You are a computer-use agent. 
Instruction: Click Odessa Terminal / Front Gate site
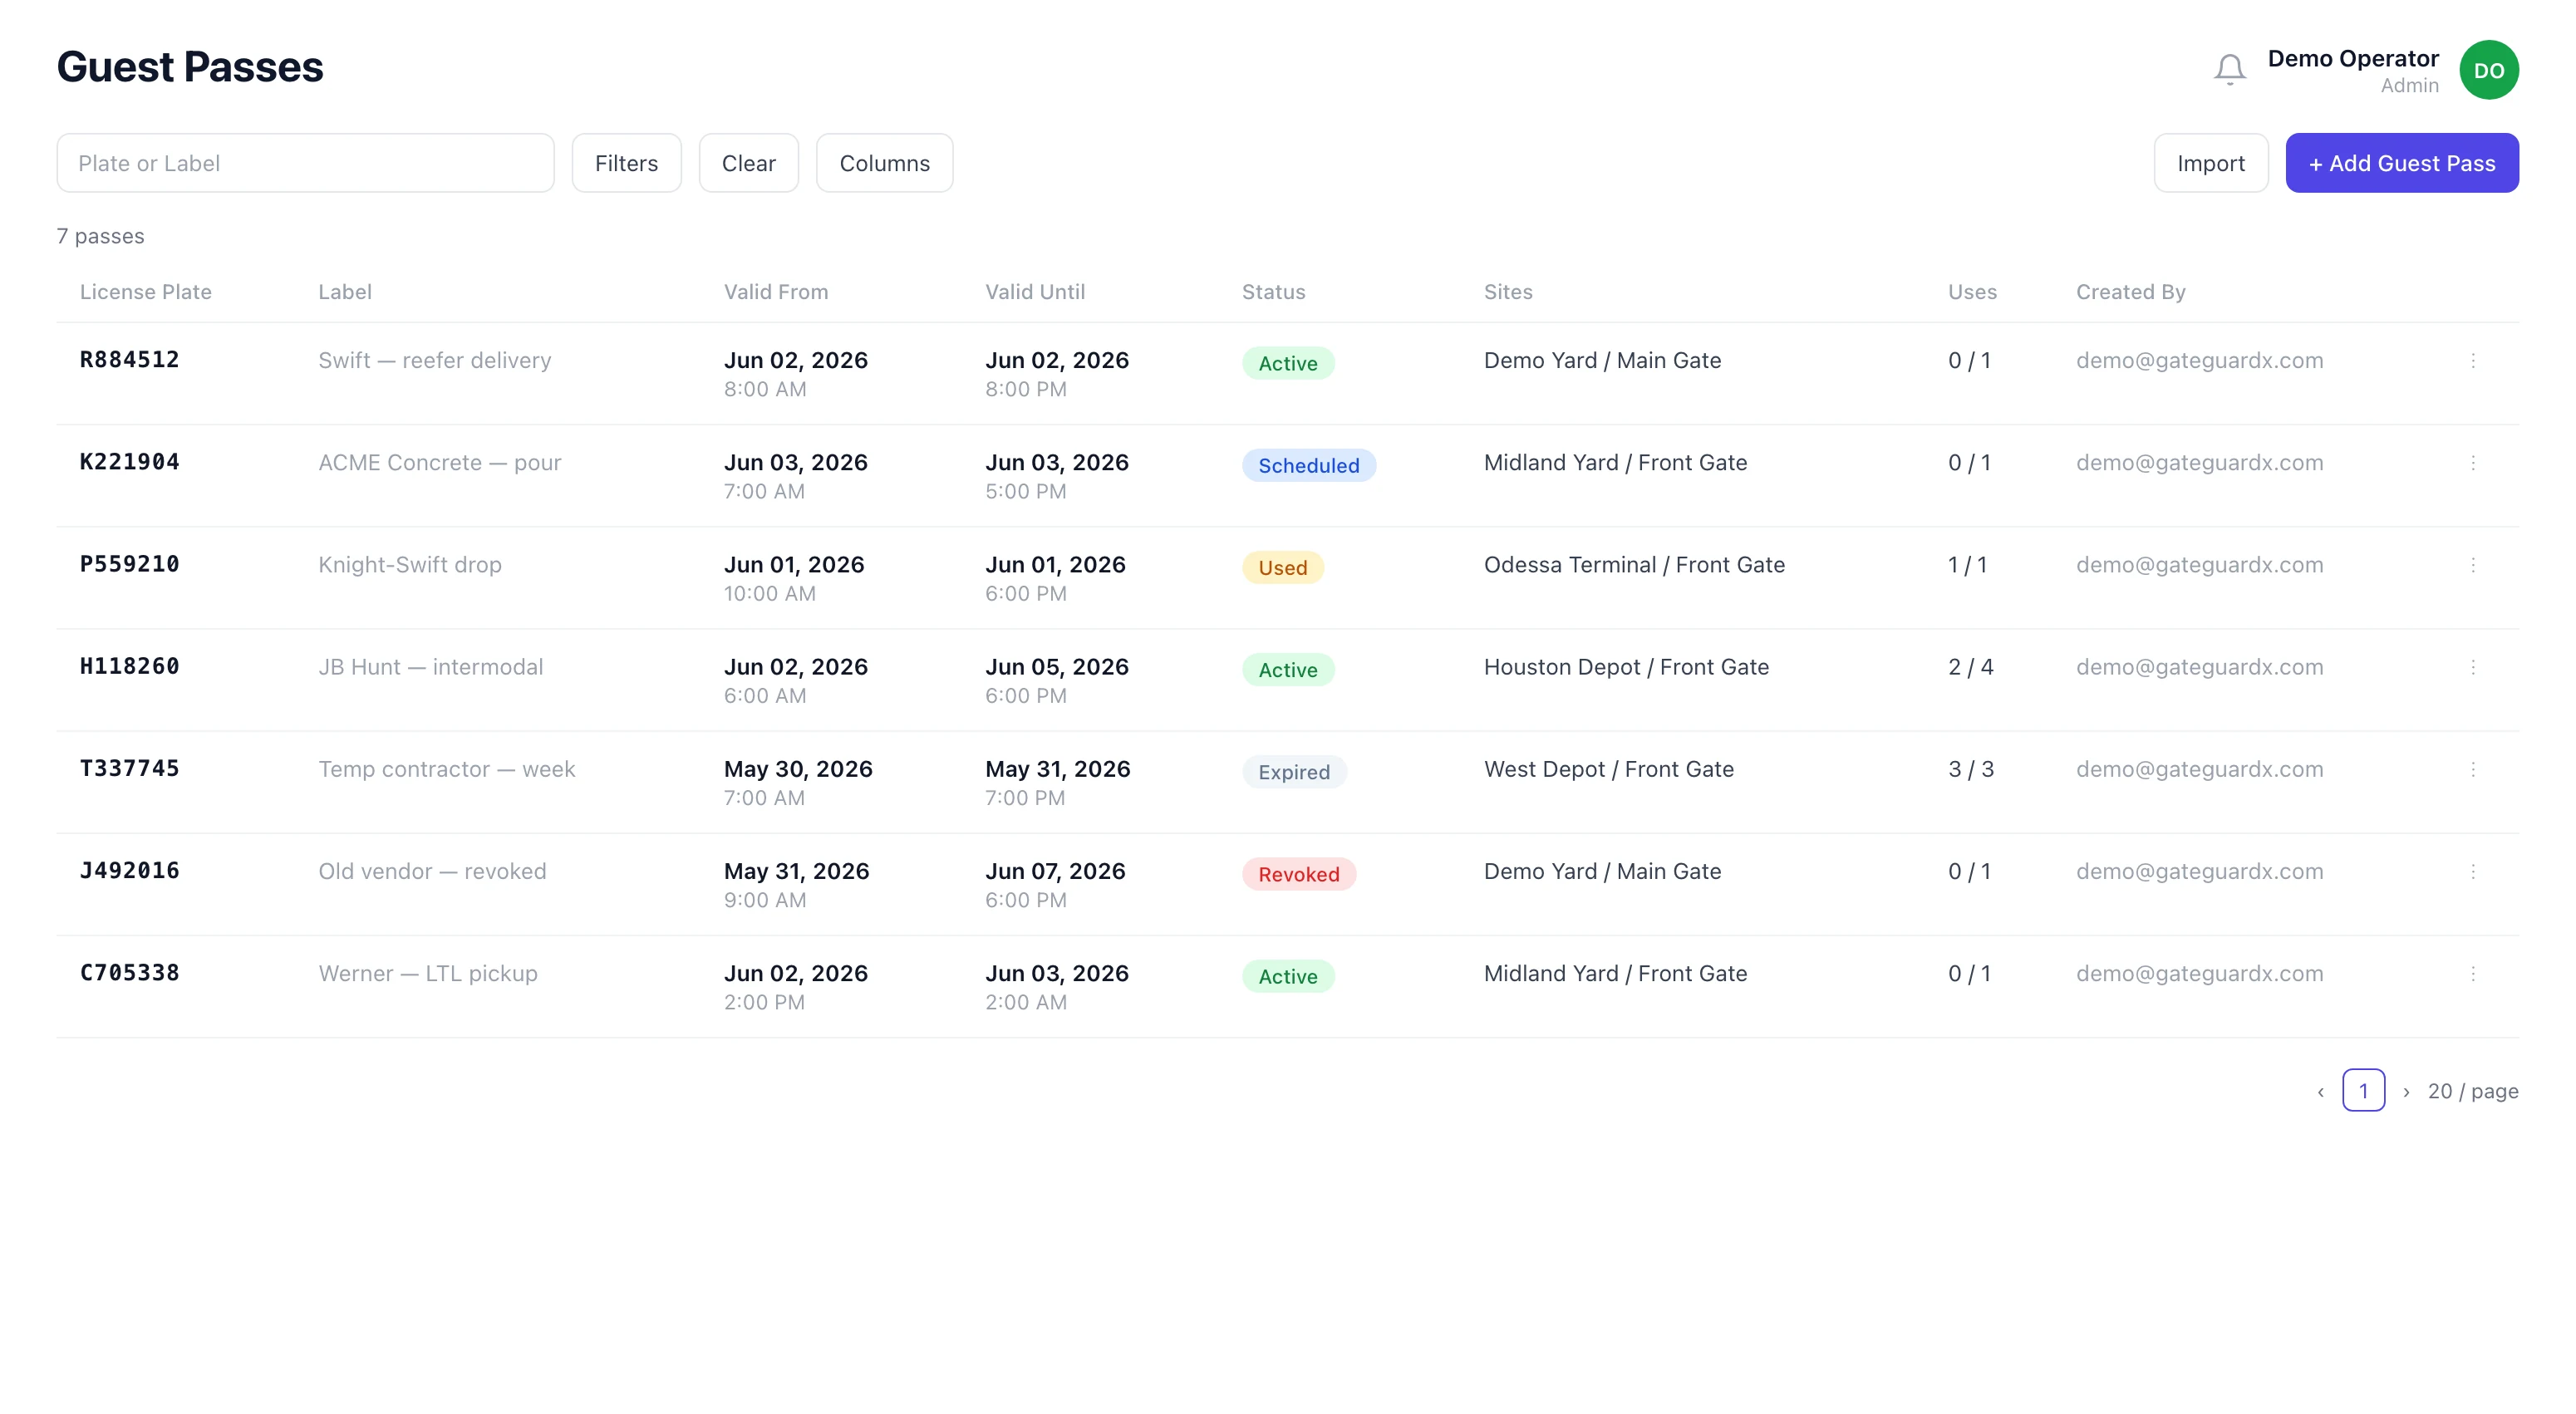pos(1634,564)
